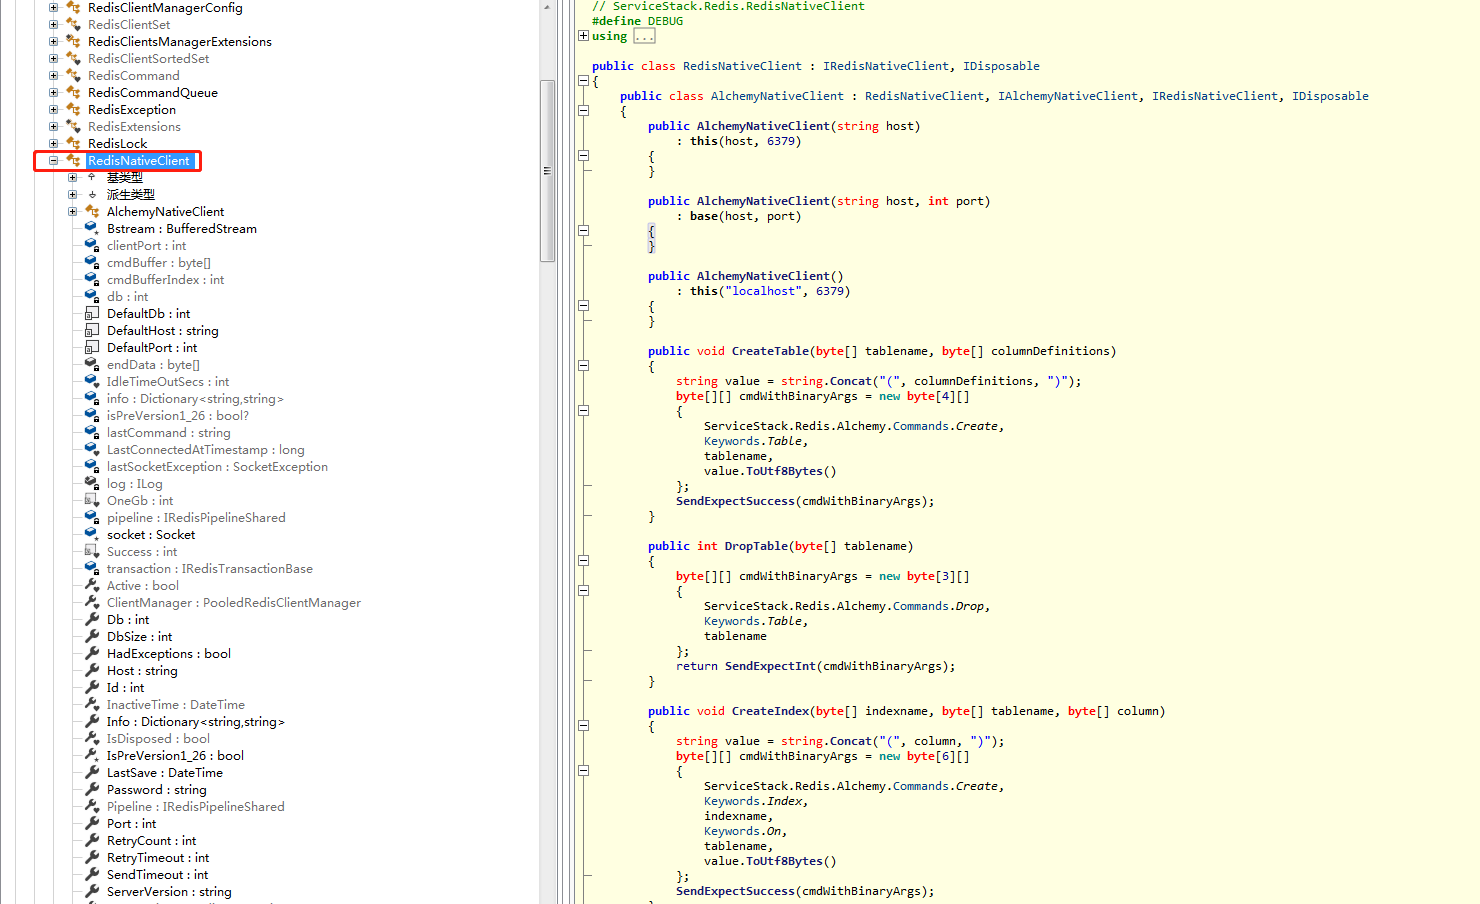Expand the RedisClientSet tree node
Image resolution: width=1480 pixels, height=904 pixels.
pos(53,24)
